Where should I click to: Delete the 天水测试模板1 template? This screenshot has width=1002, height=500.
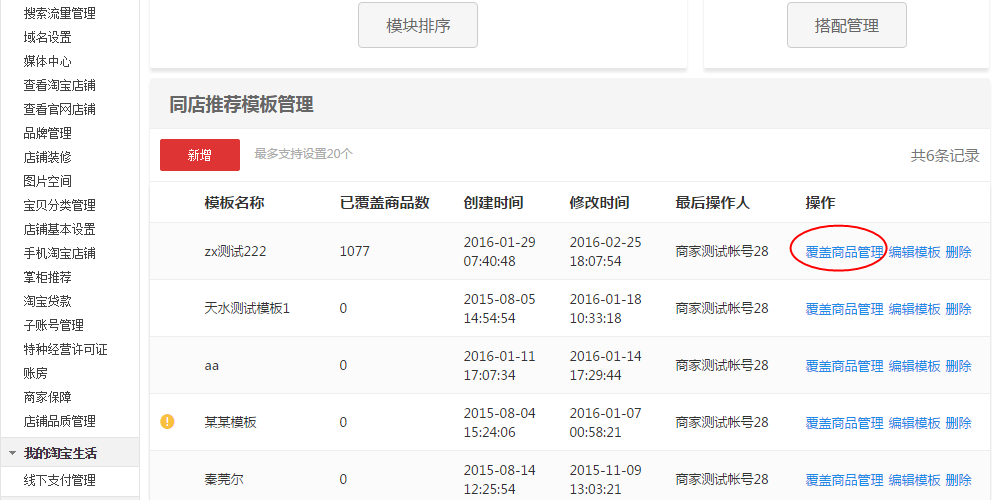958,309
